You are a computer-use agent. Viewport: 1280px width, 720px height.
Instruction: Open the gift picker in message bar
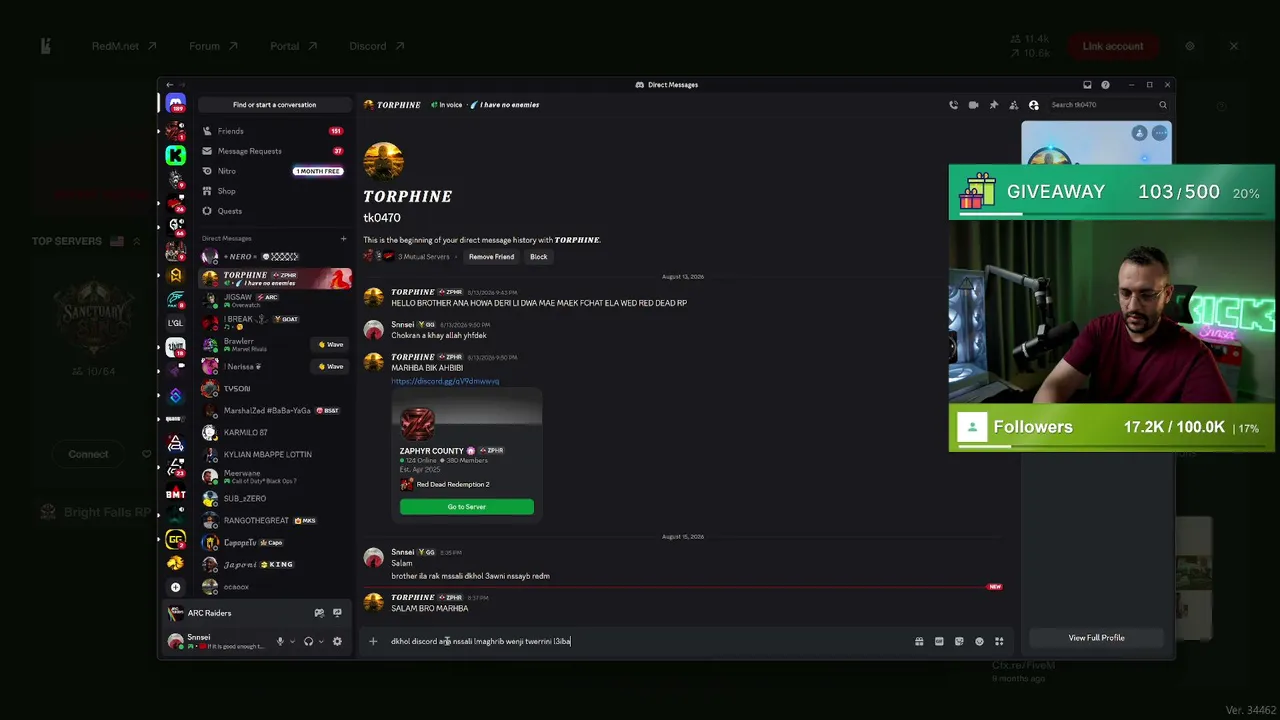[919, 641]
